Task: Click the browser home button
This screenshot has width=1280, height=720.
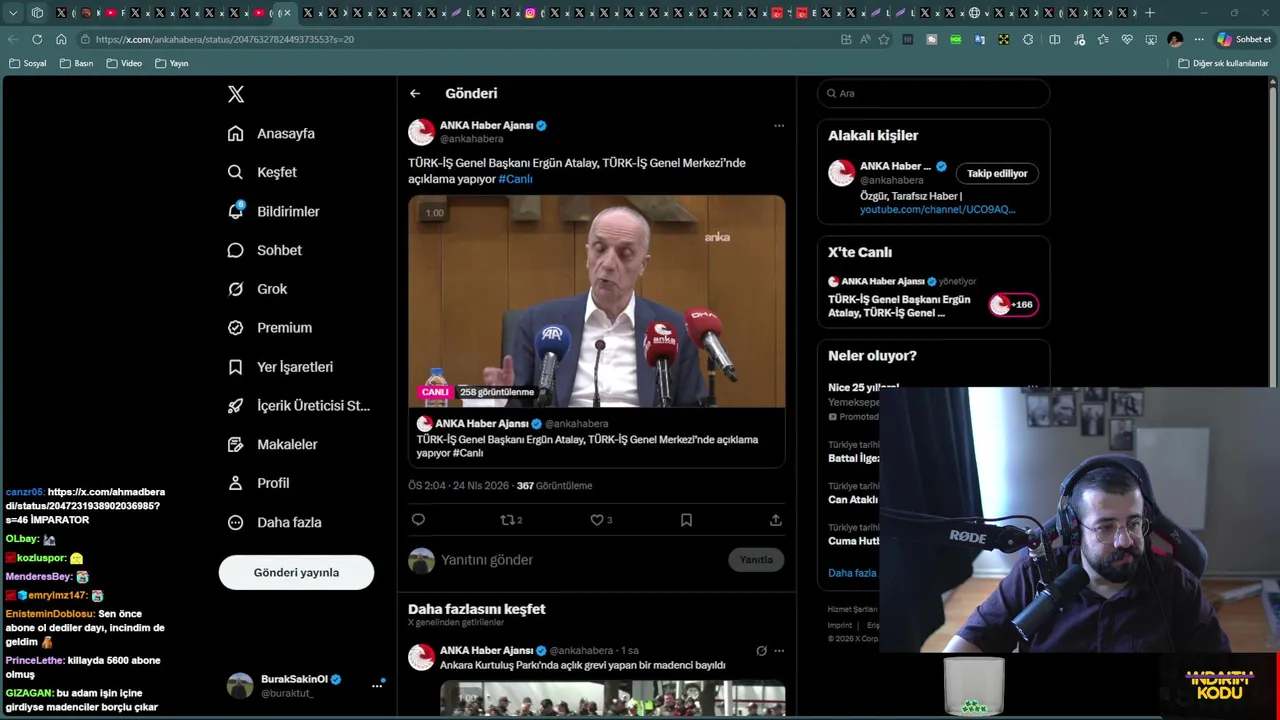Action: [61, 39]
